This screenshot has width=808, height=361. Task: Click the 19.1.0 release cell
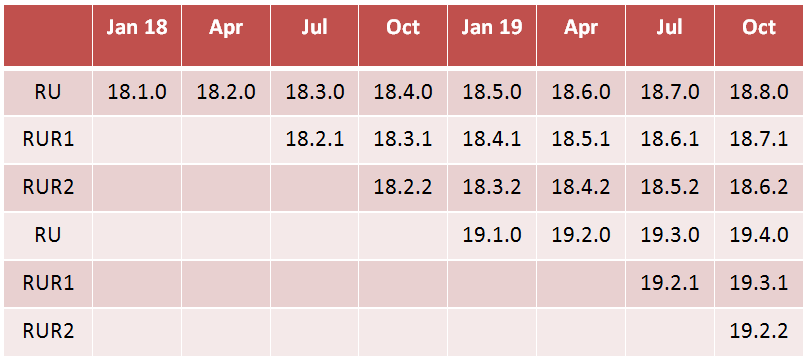[x=492, y=236]
